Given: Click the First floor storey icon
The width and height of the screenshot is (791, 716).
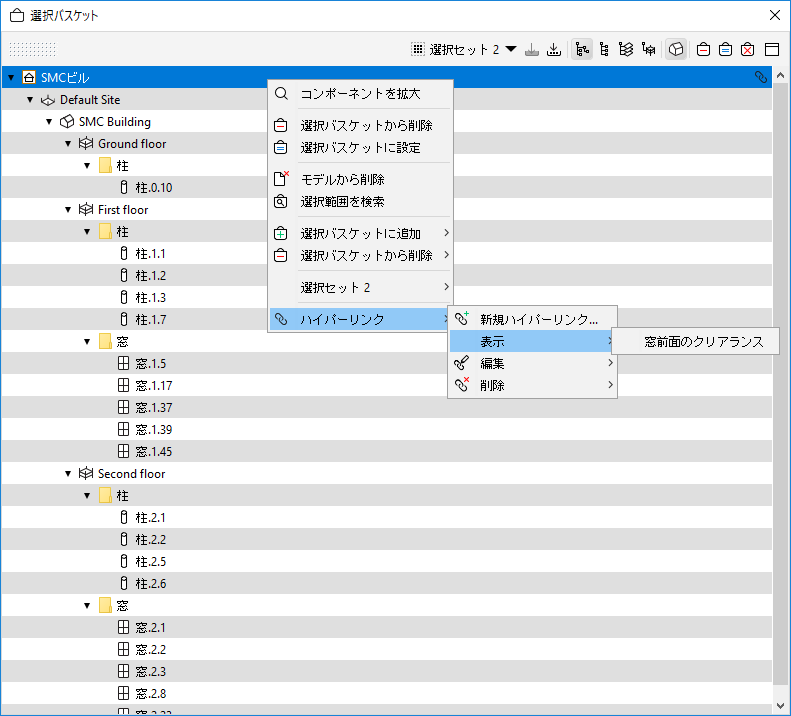Looking at the screenshot, I should (x=86, y=209).
